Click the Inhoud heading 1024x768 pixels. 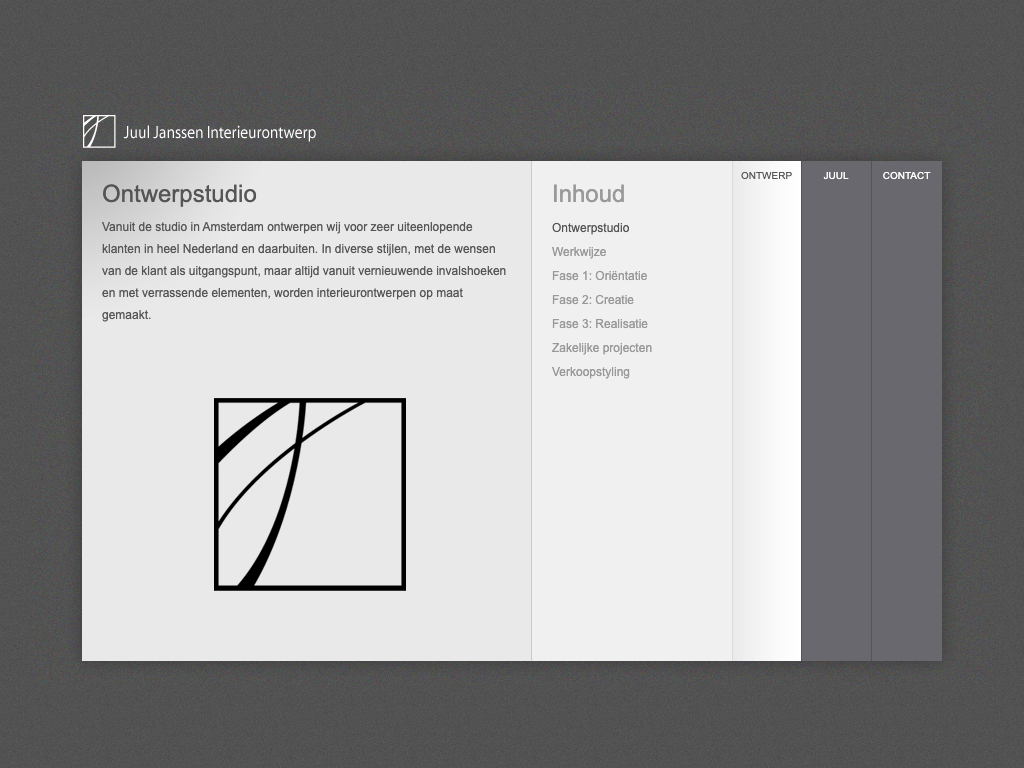(x=588, y=194)
